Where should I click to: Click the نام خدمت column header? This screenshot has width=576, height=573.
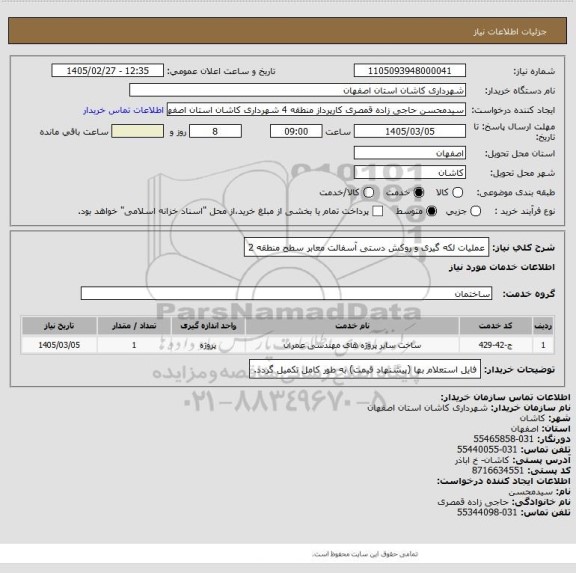tap(352, 326)
